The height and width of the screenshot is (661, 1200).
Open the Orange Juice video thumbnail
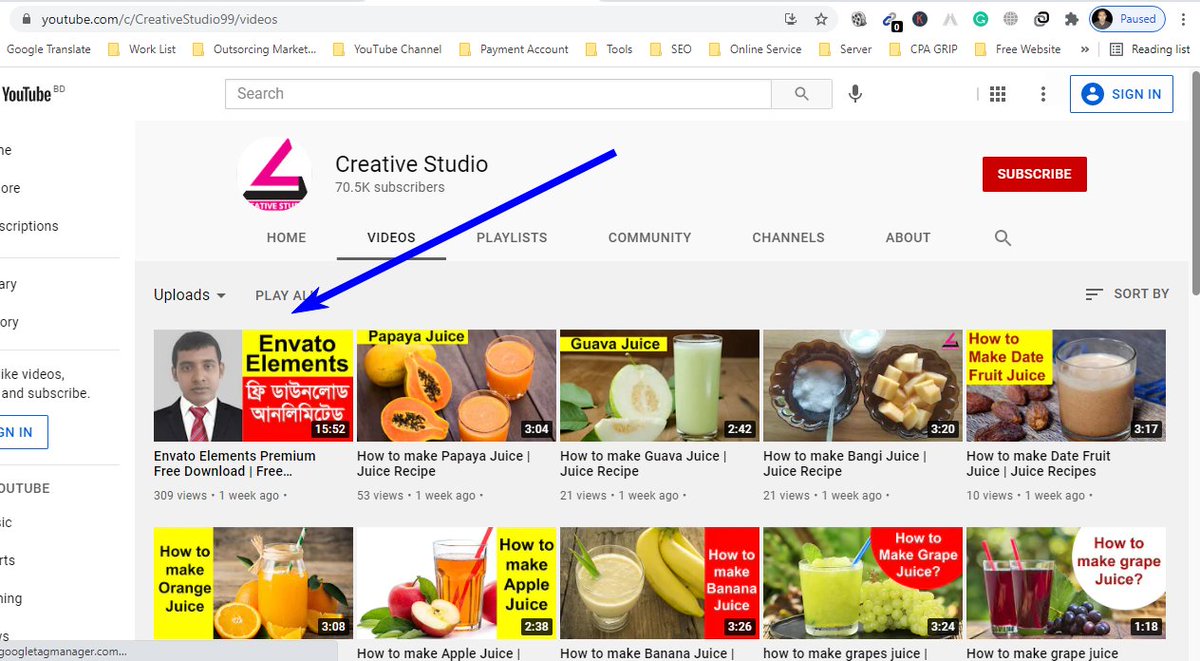253,584
